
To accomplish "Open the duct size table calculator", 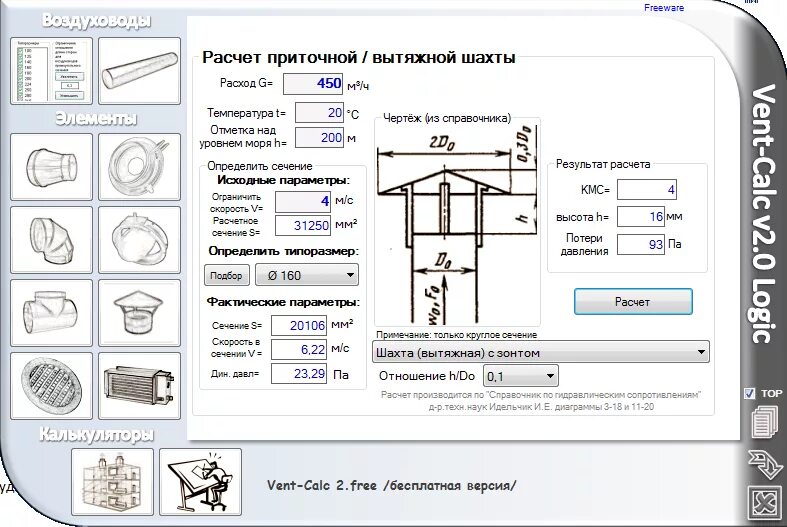I will click(52, 71).
